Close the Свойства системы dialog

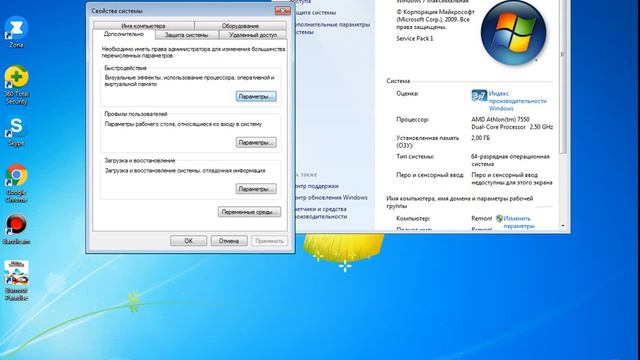pyautogui.click(x=282, y=11)
